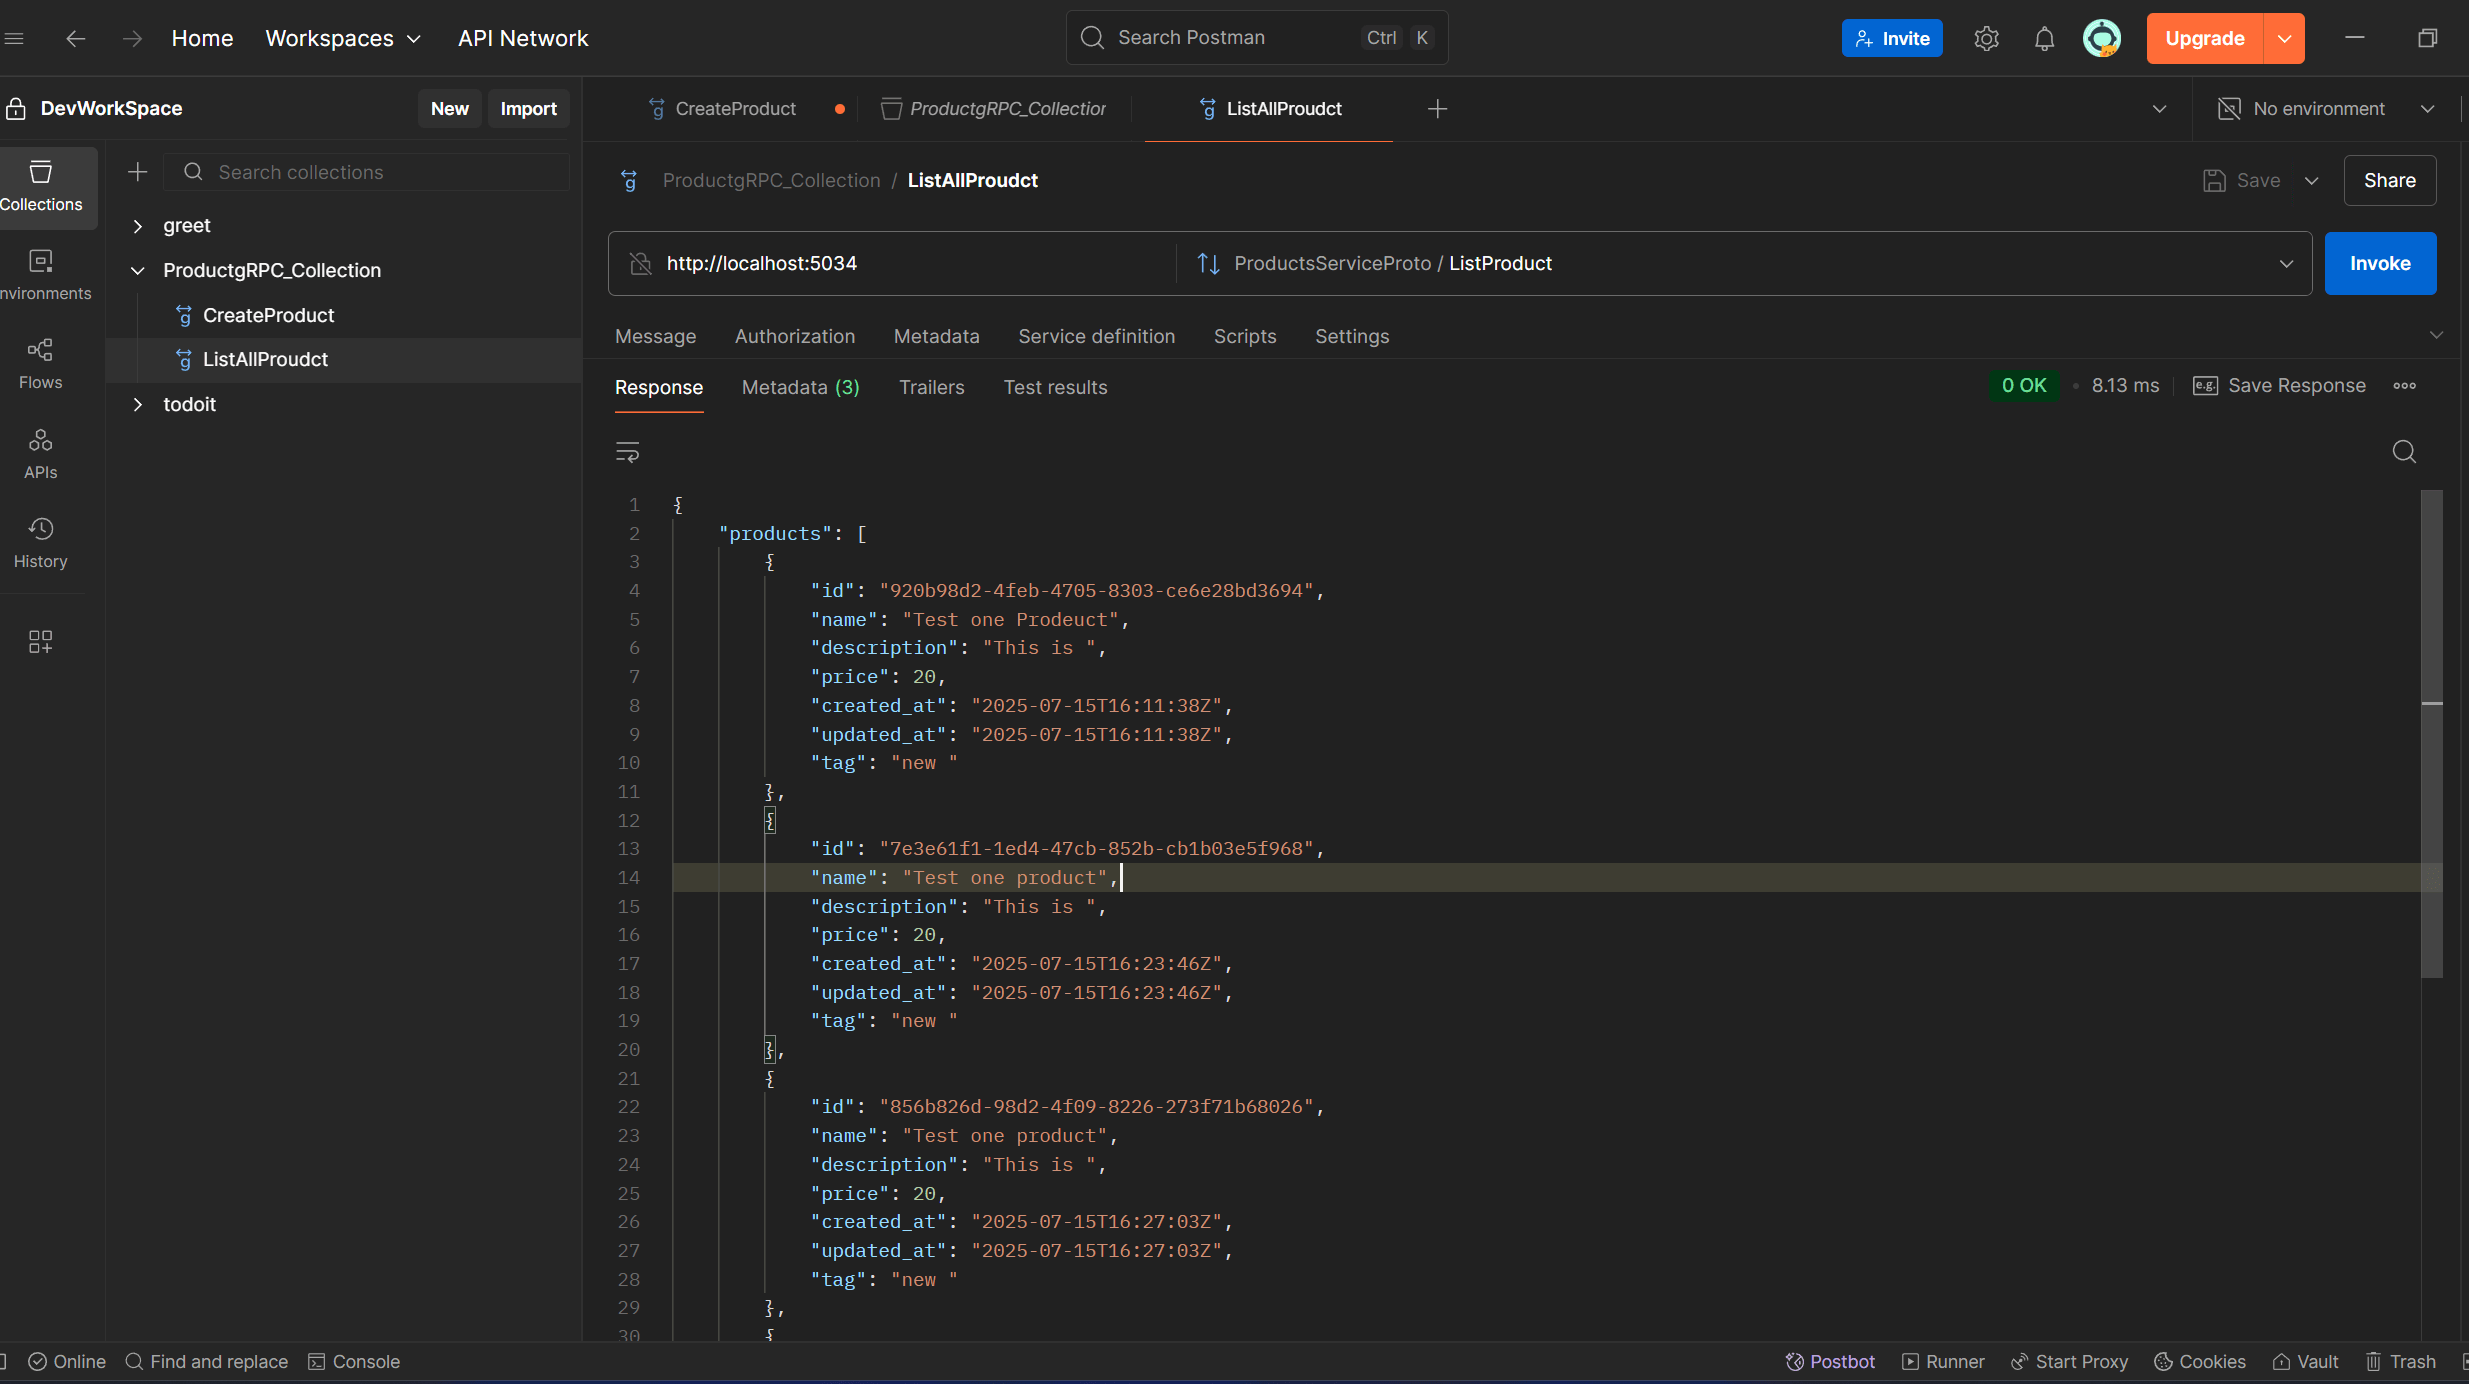2469x1384 pixels.
Task: Select the Flows icon in the sidebar
Action: (41, 362)
